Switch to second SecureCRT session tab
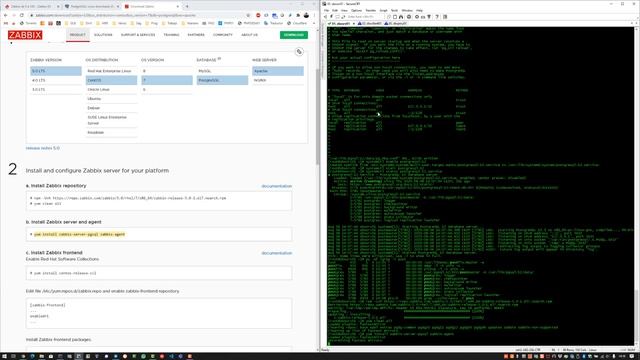The height and width of the screenshot is (360, 640). coord(370,24)
